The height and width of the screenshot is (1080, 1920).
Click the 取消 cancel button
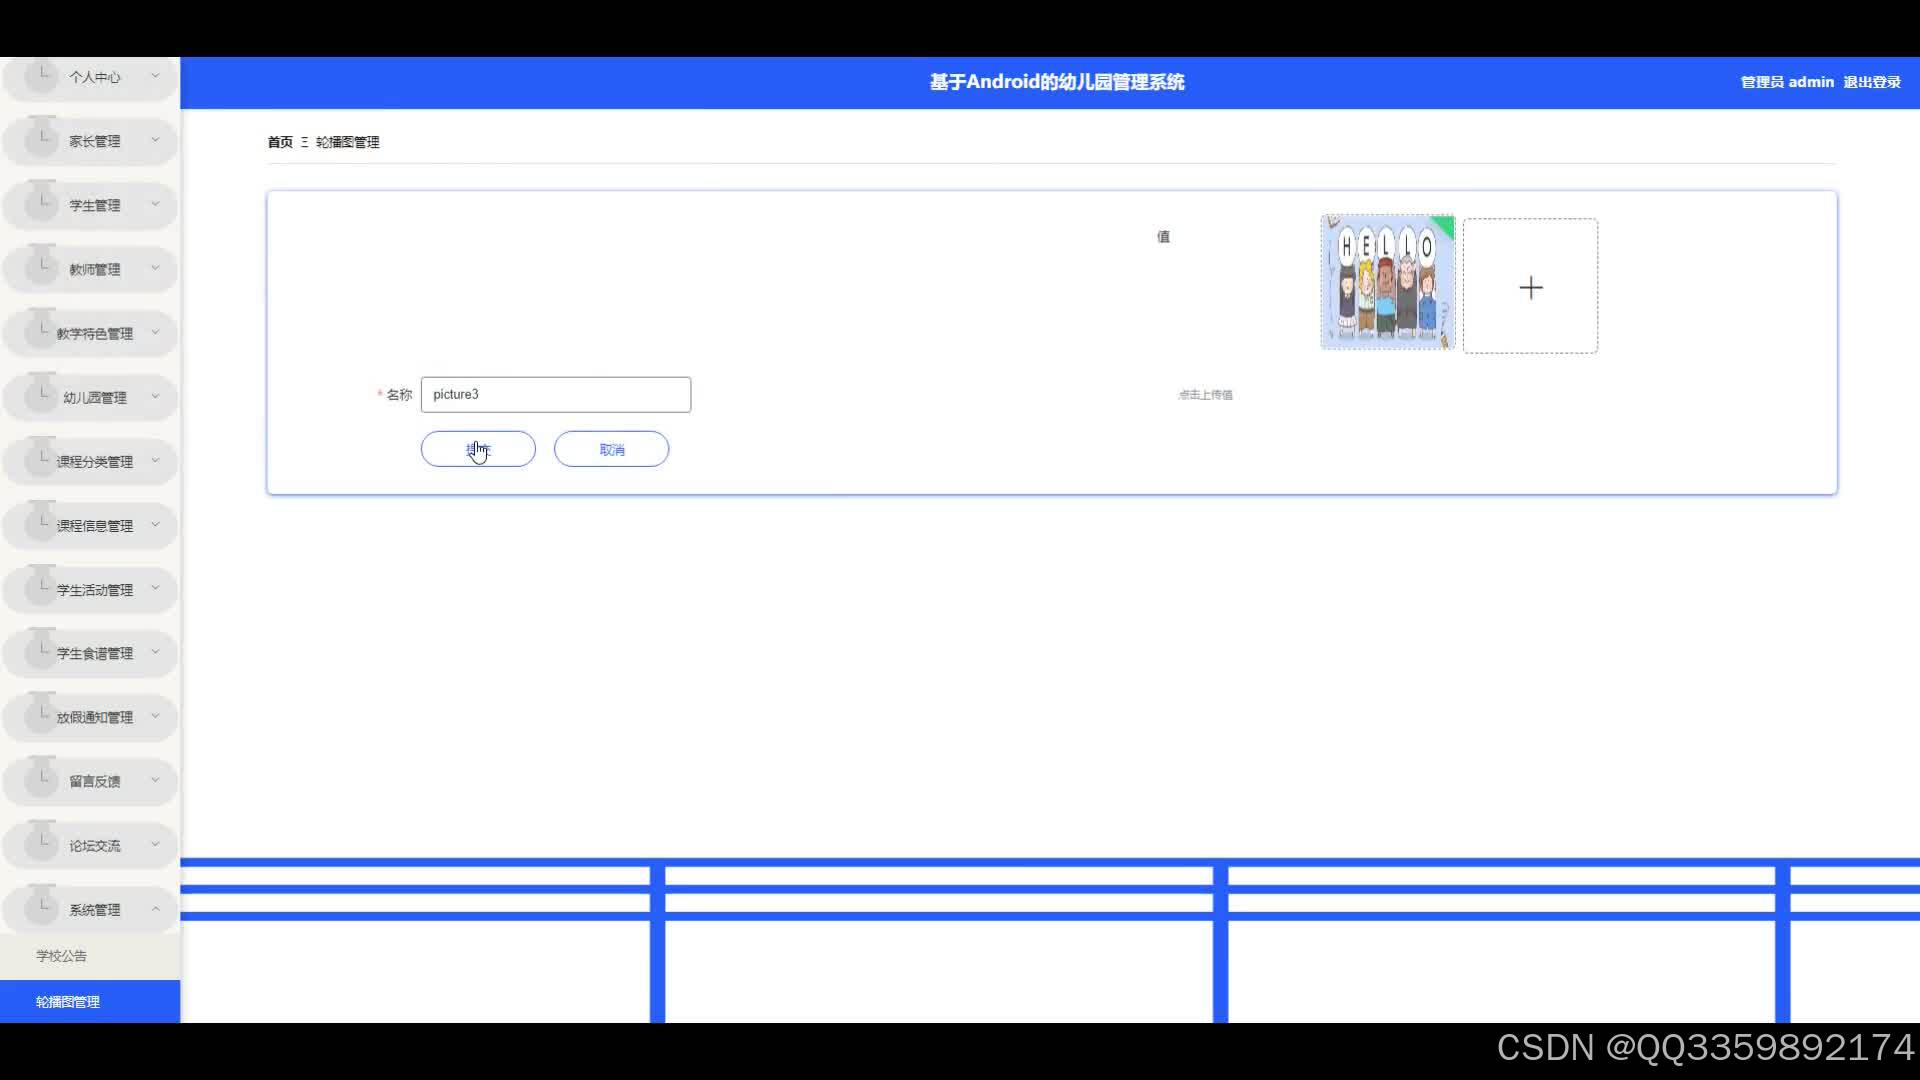tap(611, 449)
